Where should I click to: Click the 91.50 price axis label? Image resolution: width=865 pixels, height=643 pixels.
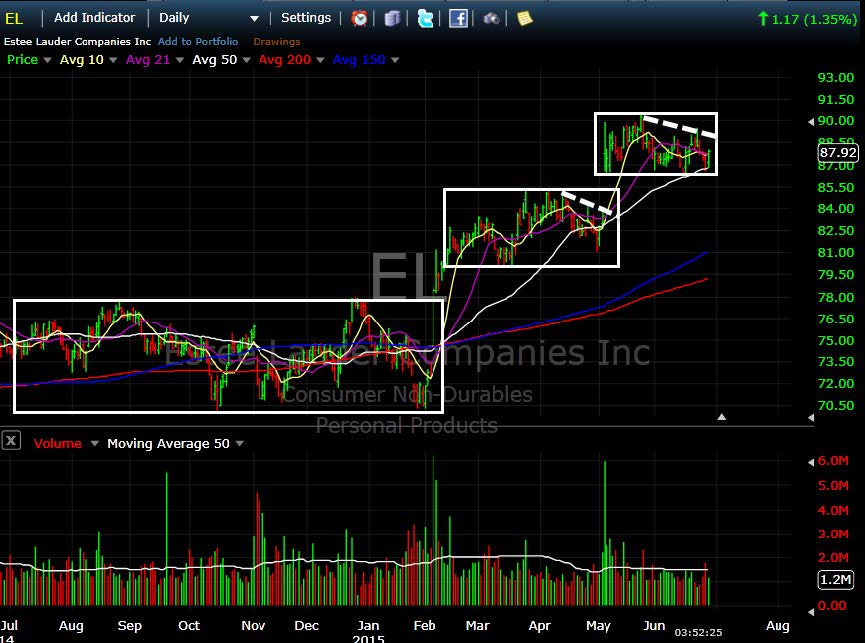[836, 100]
